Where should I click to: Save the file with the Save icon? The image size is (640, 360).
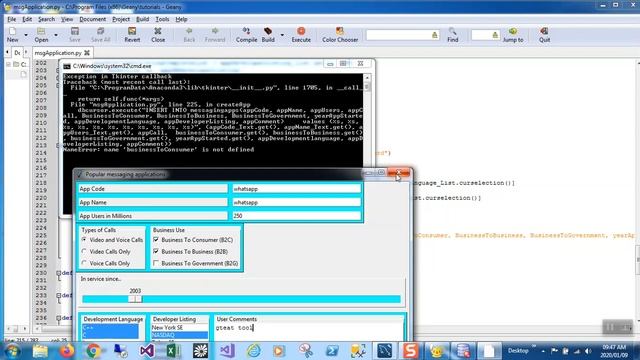[75, 34]
